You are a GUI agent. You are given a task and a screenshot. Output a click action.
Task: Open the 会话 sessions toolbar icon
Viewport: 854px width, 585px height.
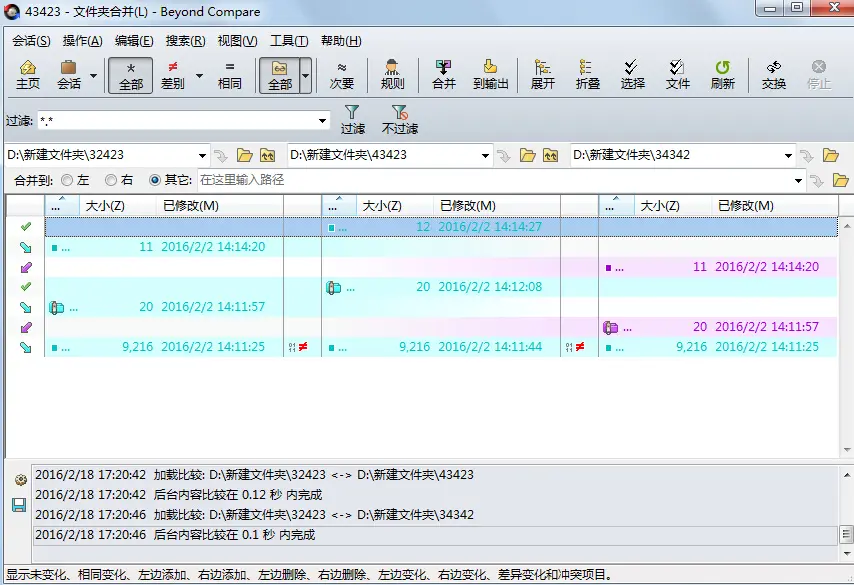coord(69,75)
